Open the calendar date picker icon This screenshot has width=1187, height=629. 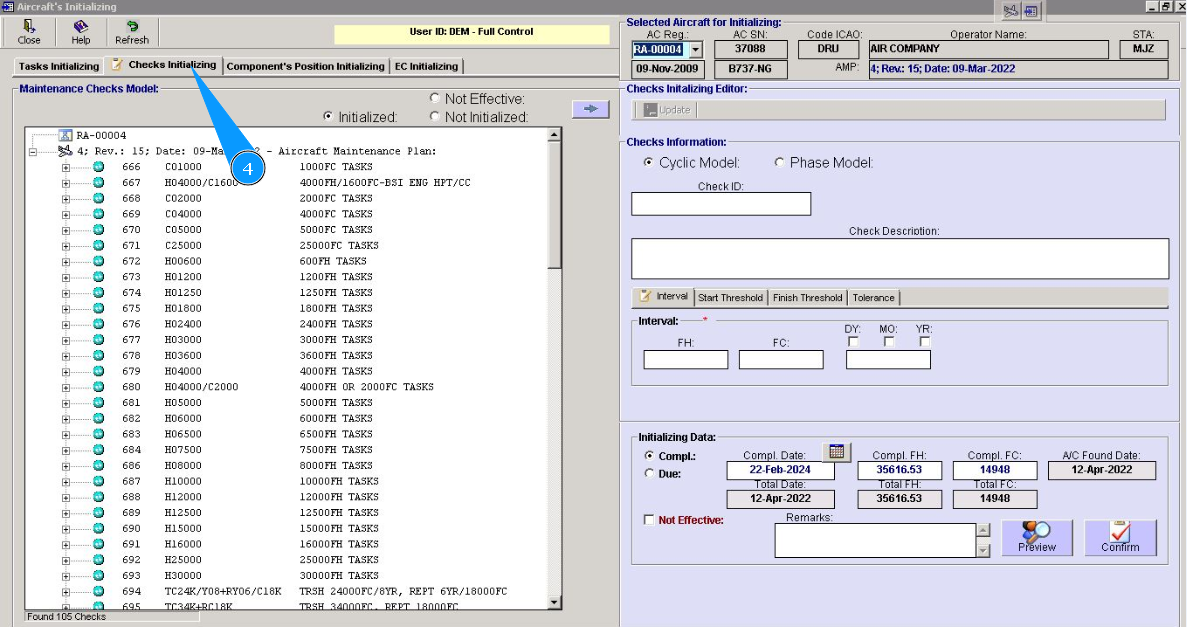(x=837, y=452)
